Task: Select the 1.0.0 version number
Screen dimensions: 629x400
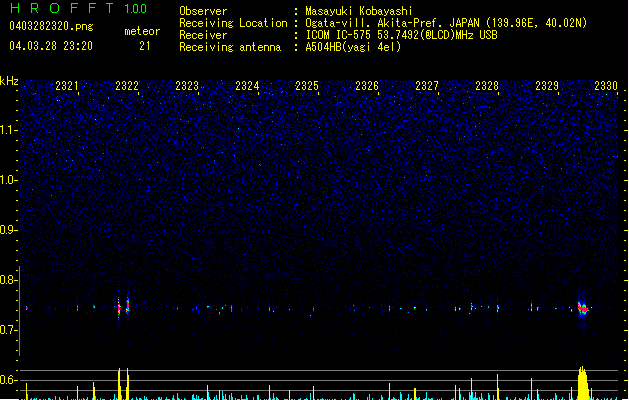Action: click(136, 9)
